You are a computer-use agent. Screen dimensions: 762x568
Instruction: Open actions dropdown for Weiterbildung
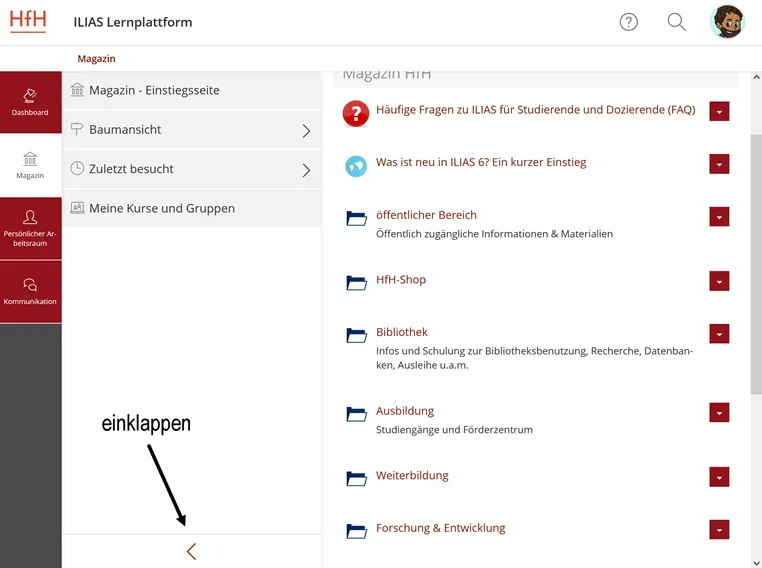point(719,478)
